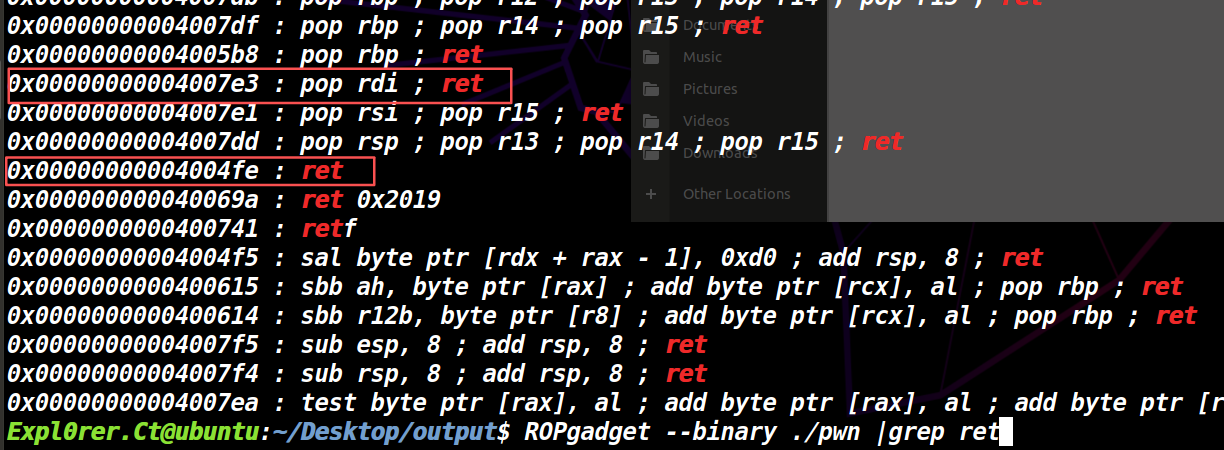This screenshot has height=450, width=1224.
Task: Click the Downloads folder icon in sidebar
Action: 651,153
